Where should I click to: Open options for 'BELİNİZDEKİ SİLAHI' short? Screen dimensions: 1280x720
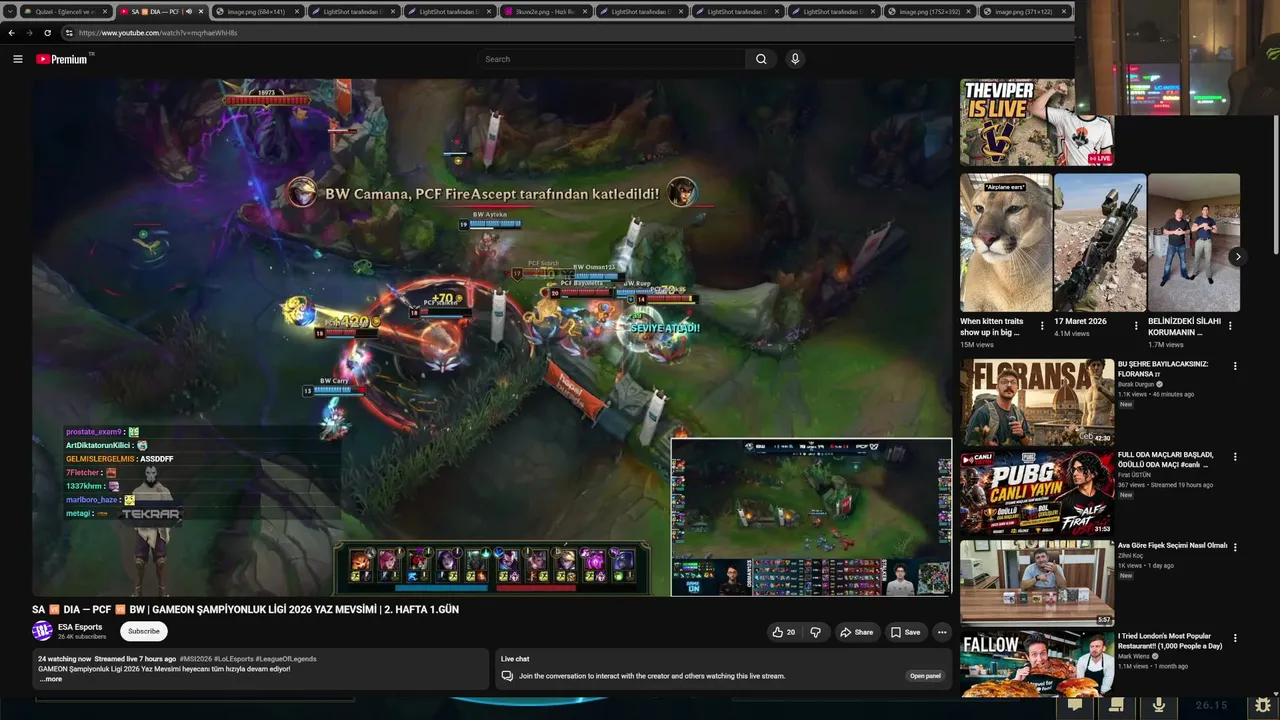(x=1230, y=326)
